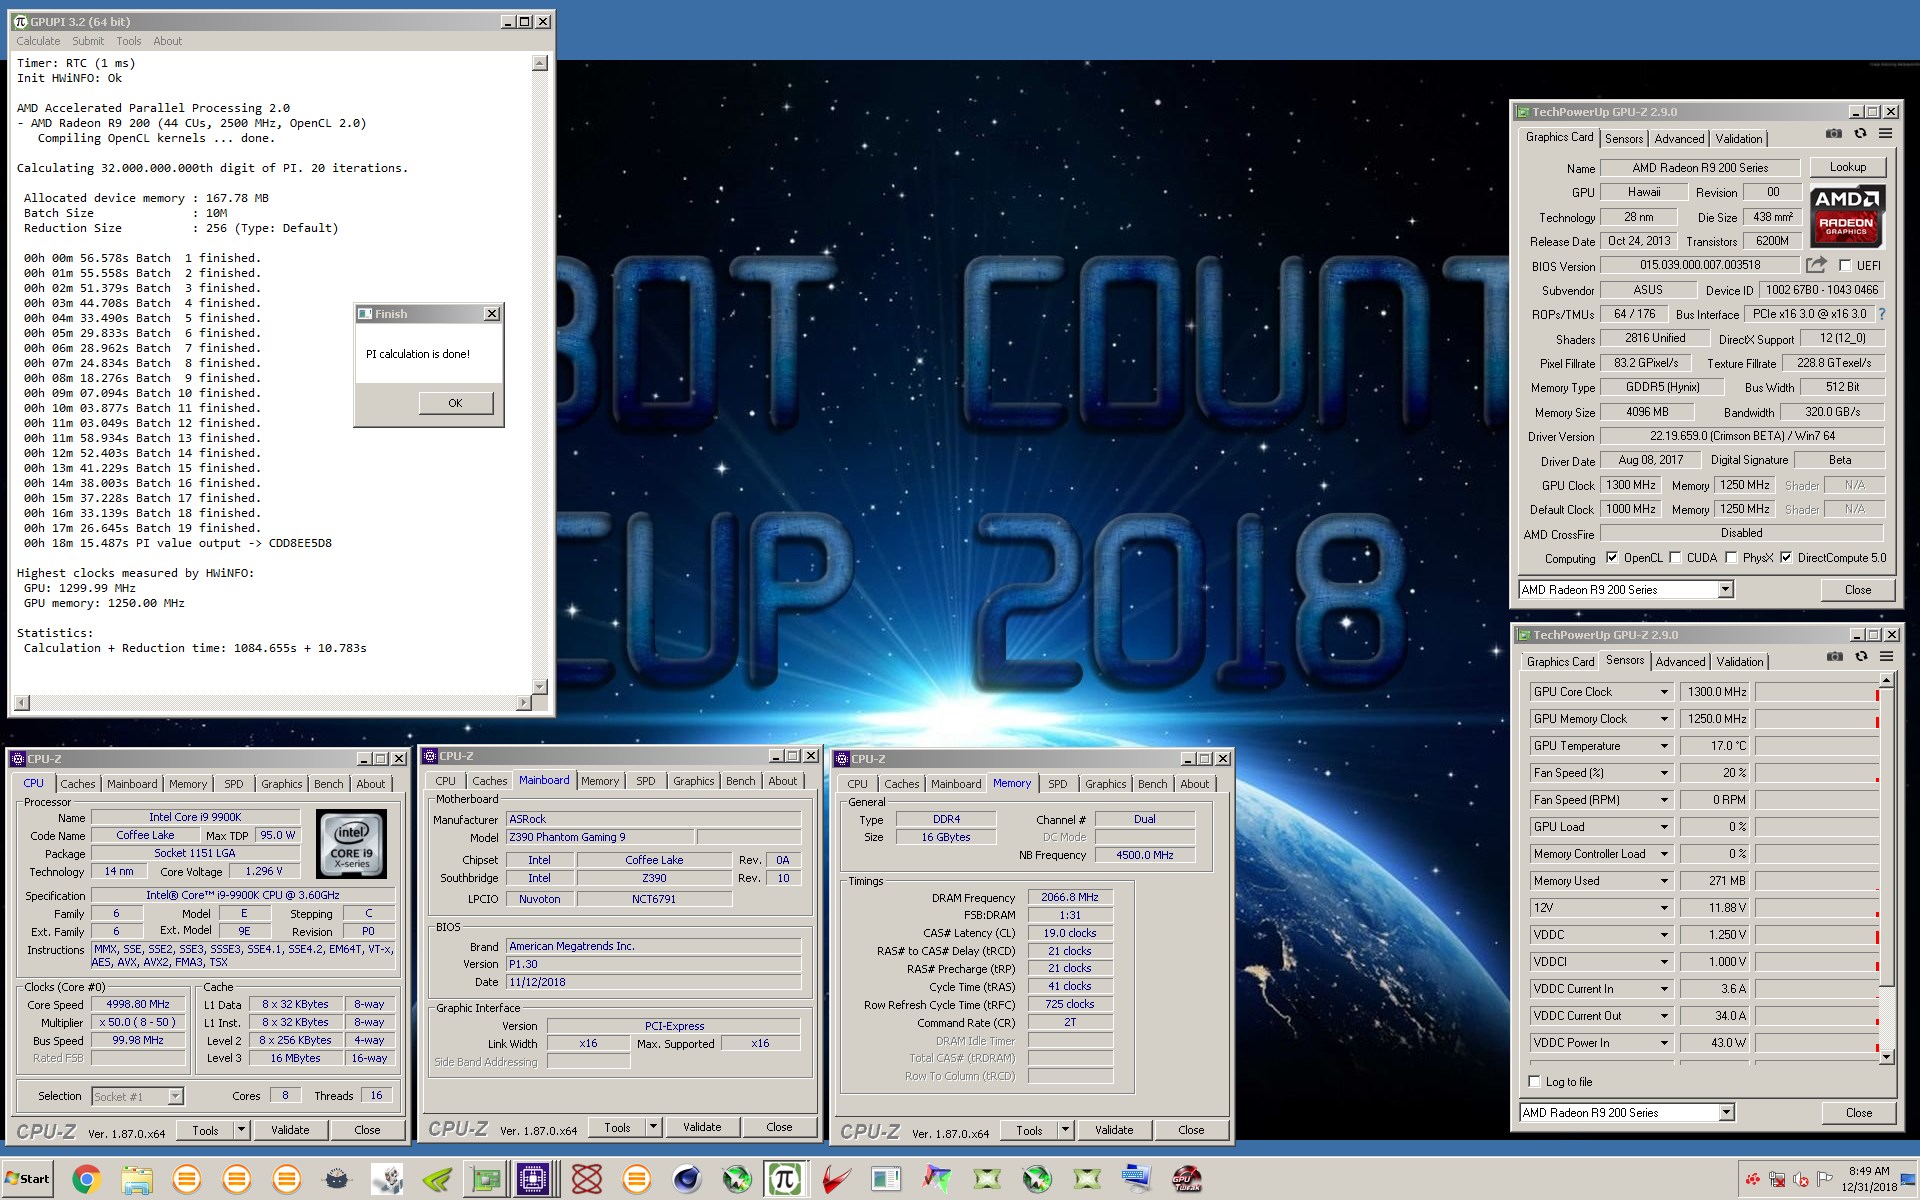Click the GPUPI pi icon in the taskbar

pyautogui.click(x=784, y=1180)
